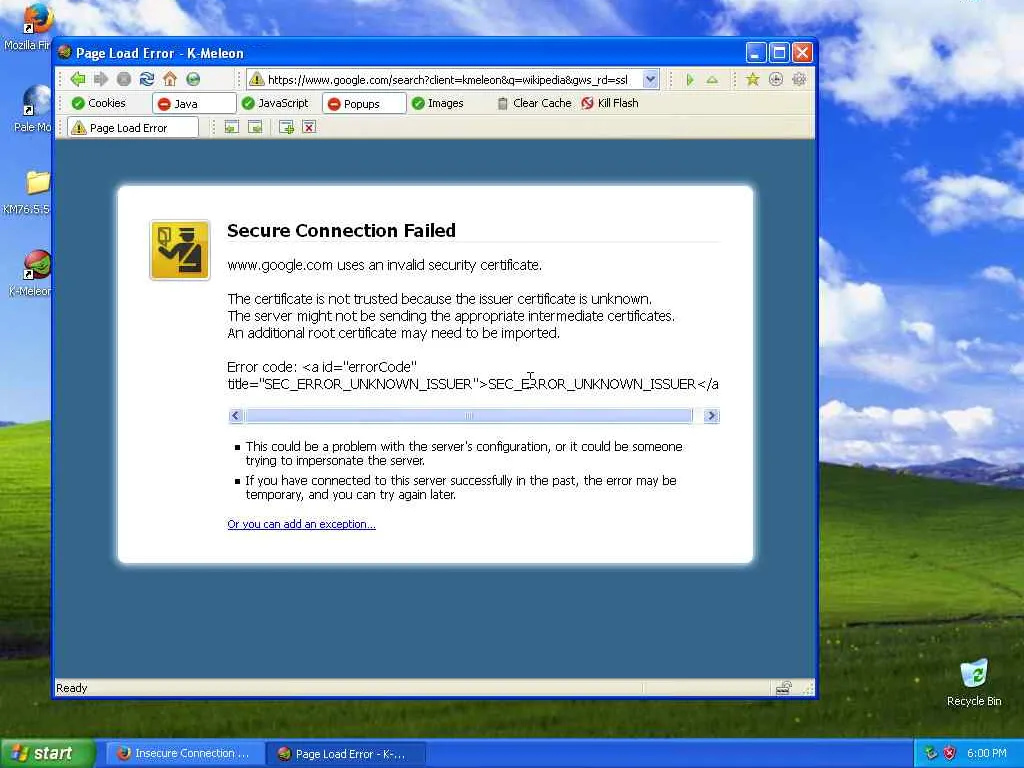
Task: Click the green search globe toolbar icon
Action: pos(193,79)
